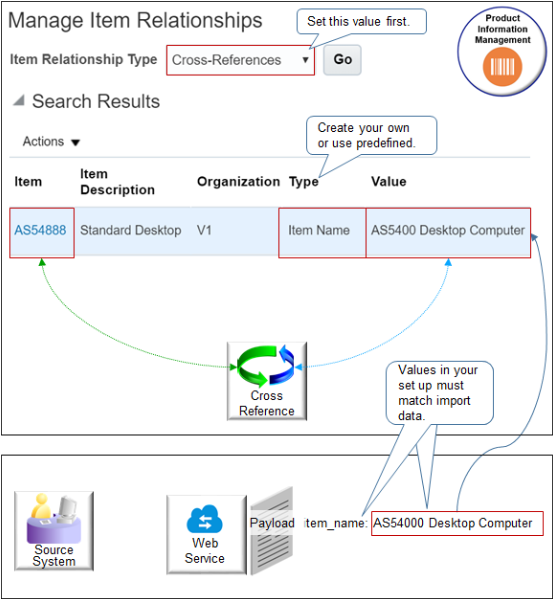The width and height of the screenshot is (554, 600).
Task: Click the Value column header
Action: pos(389,182)
